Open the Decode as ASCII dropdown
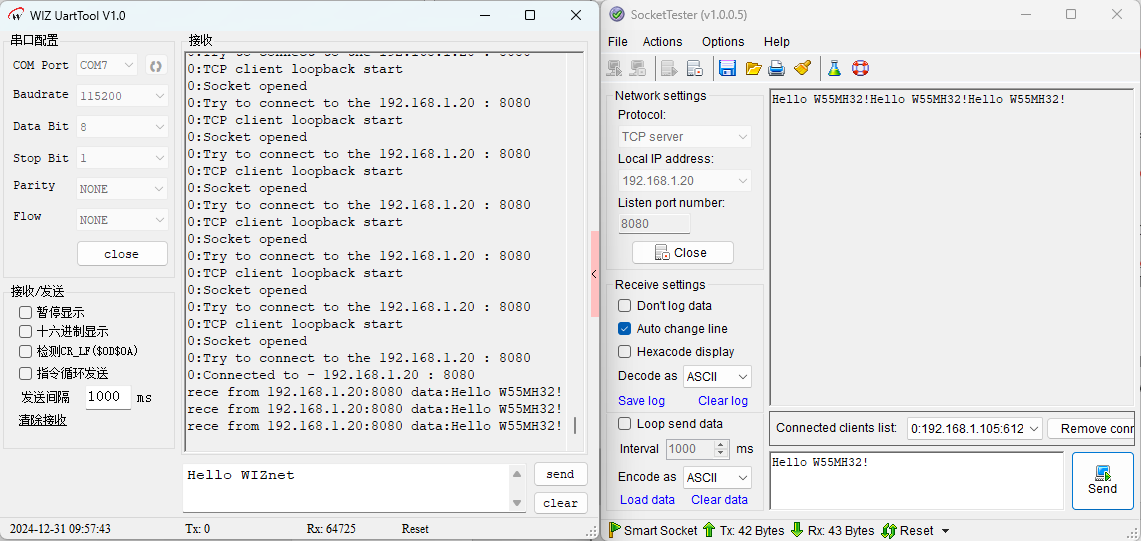 (717, 377)
